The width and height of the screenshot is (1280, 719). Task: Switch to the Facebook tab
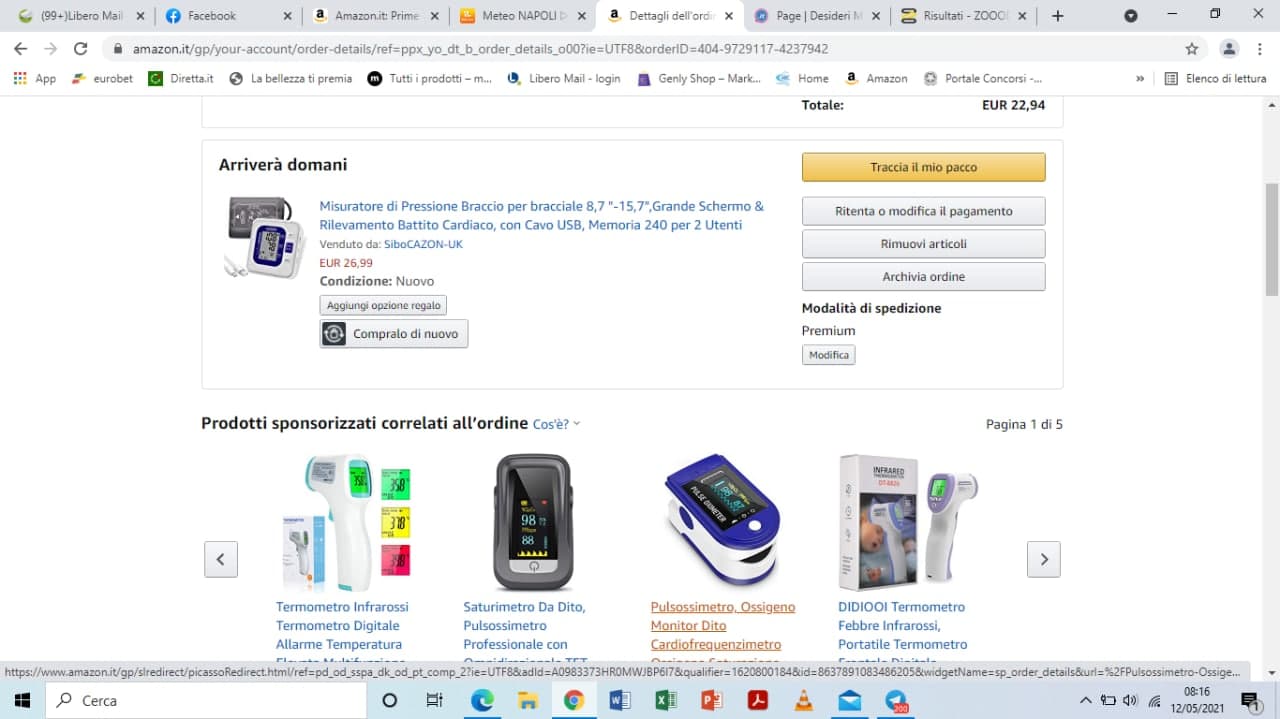point(228,16)
